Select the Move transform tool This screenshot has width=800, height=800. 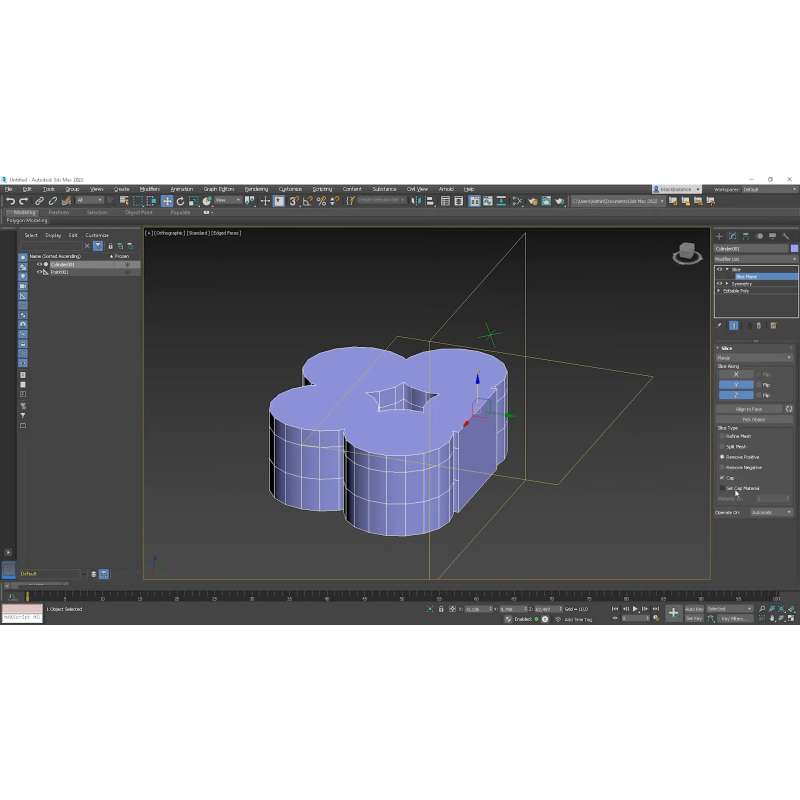(x=167, y=201)
